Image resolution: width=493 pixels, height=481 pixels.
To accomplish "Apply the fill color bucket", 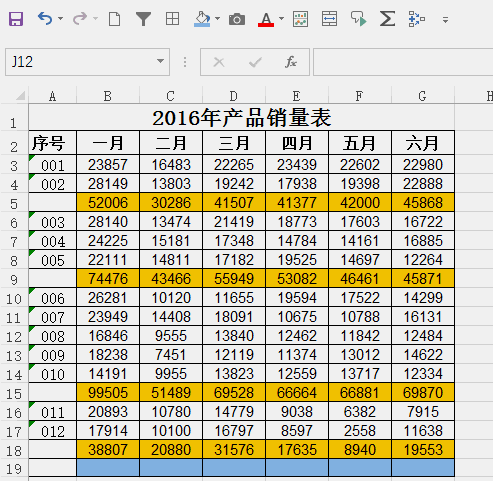I will click(202, 19).
